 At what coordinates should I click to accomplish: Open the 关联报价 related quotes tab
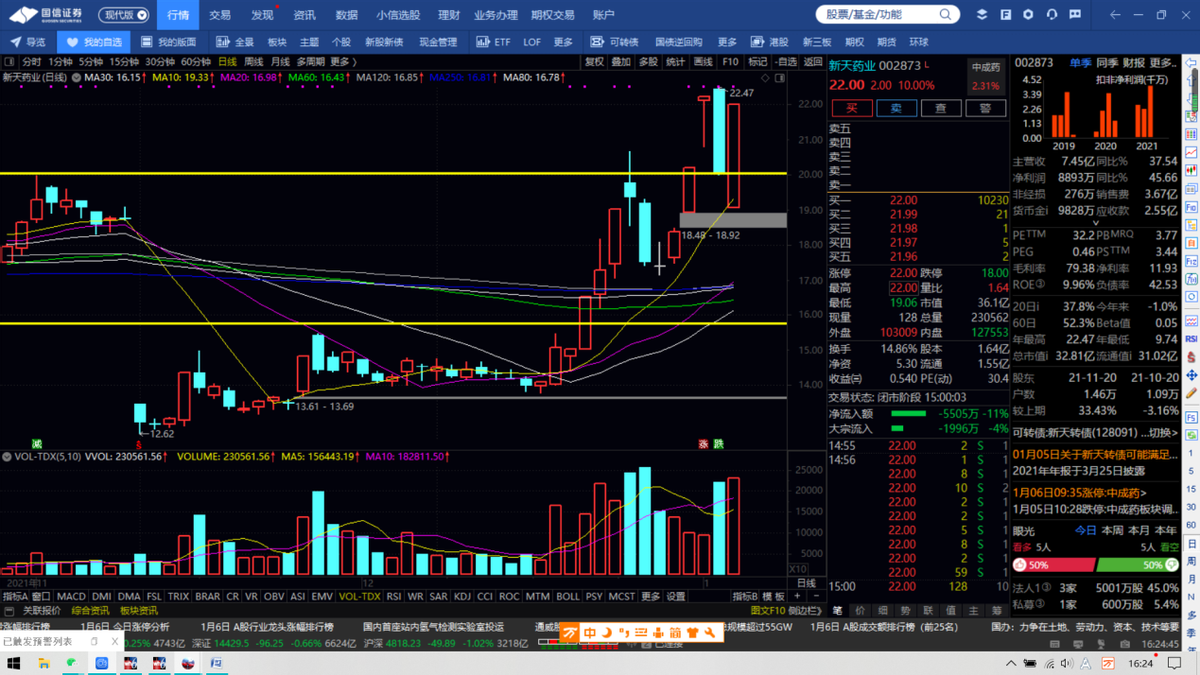coord(41,610)
